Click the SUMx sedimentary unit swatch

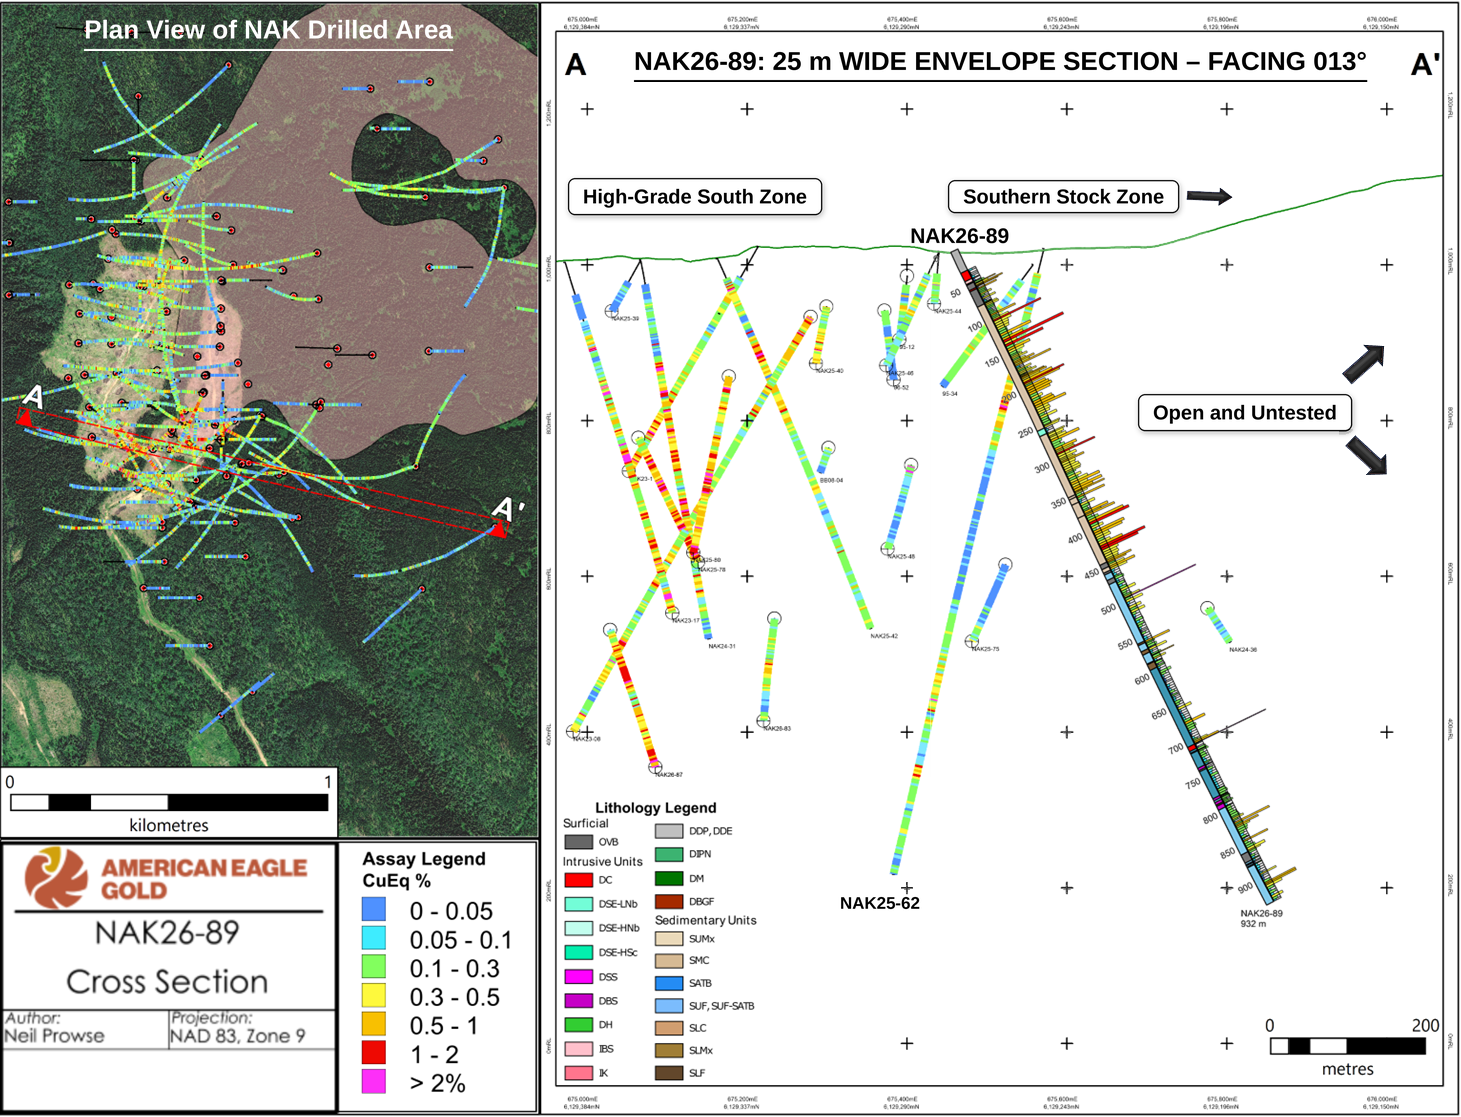[669, 939]
